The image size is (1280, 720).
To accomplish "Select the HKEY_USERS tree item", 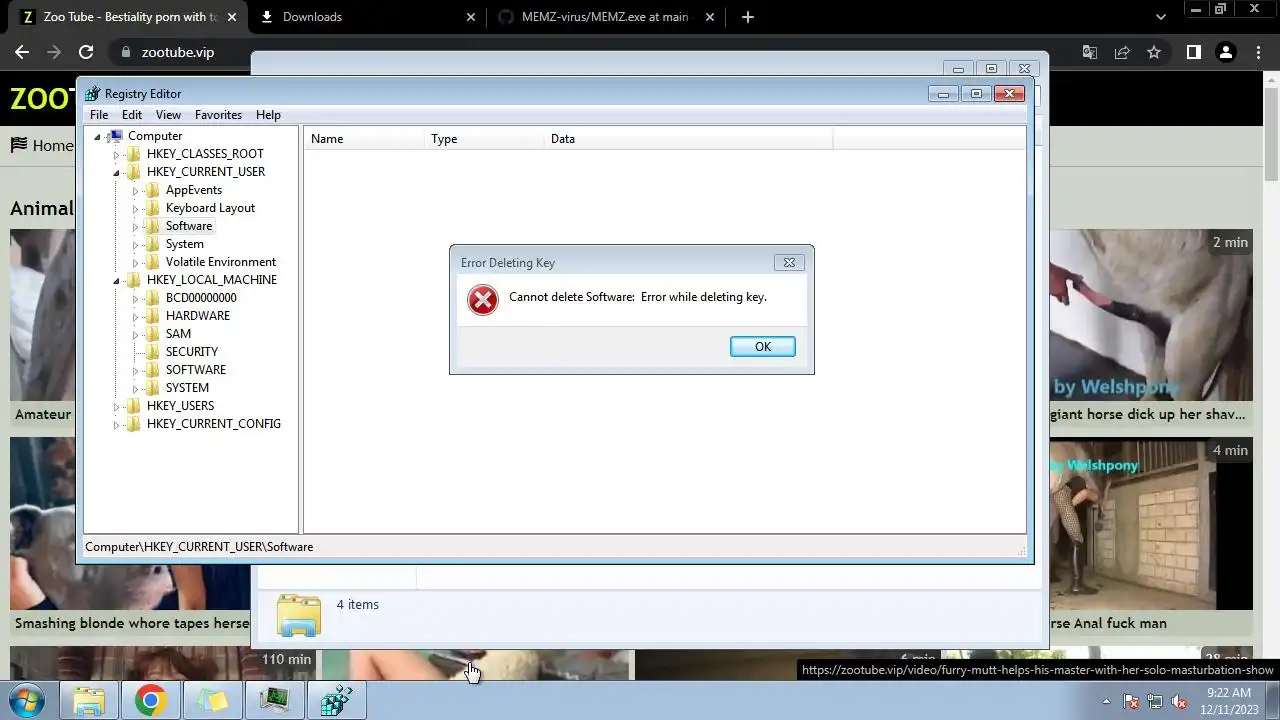I will point(180,406).
